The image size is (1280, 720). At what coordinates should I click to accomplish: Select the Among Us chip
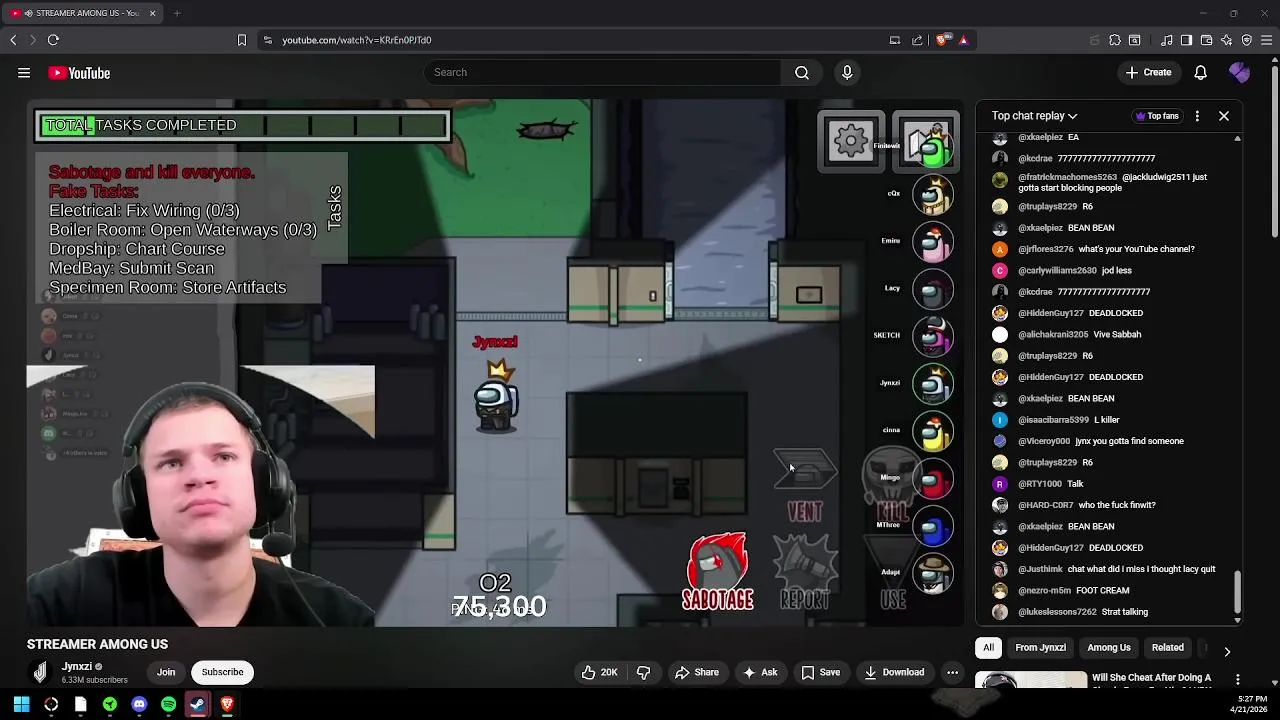(x=1108, y=648)
